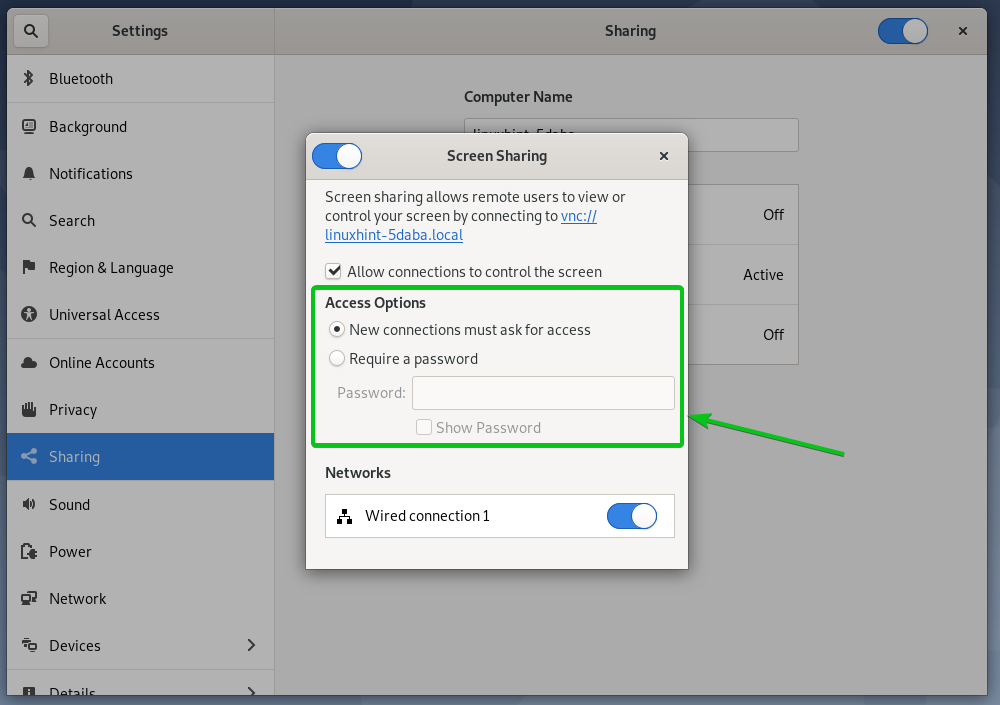Open the Region & Language panel

140,267
